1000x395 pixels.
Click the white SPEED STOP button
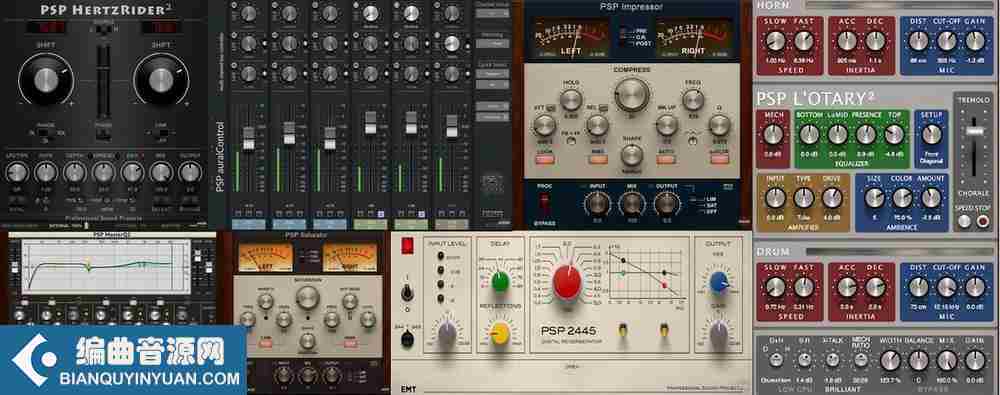(964, 222)
